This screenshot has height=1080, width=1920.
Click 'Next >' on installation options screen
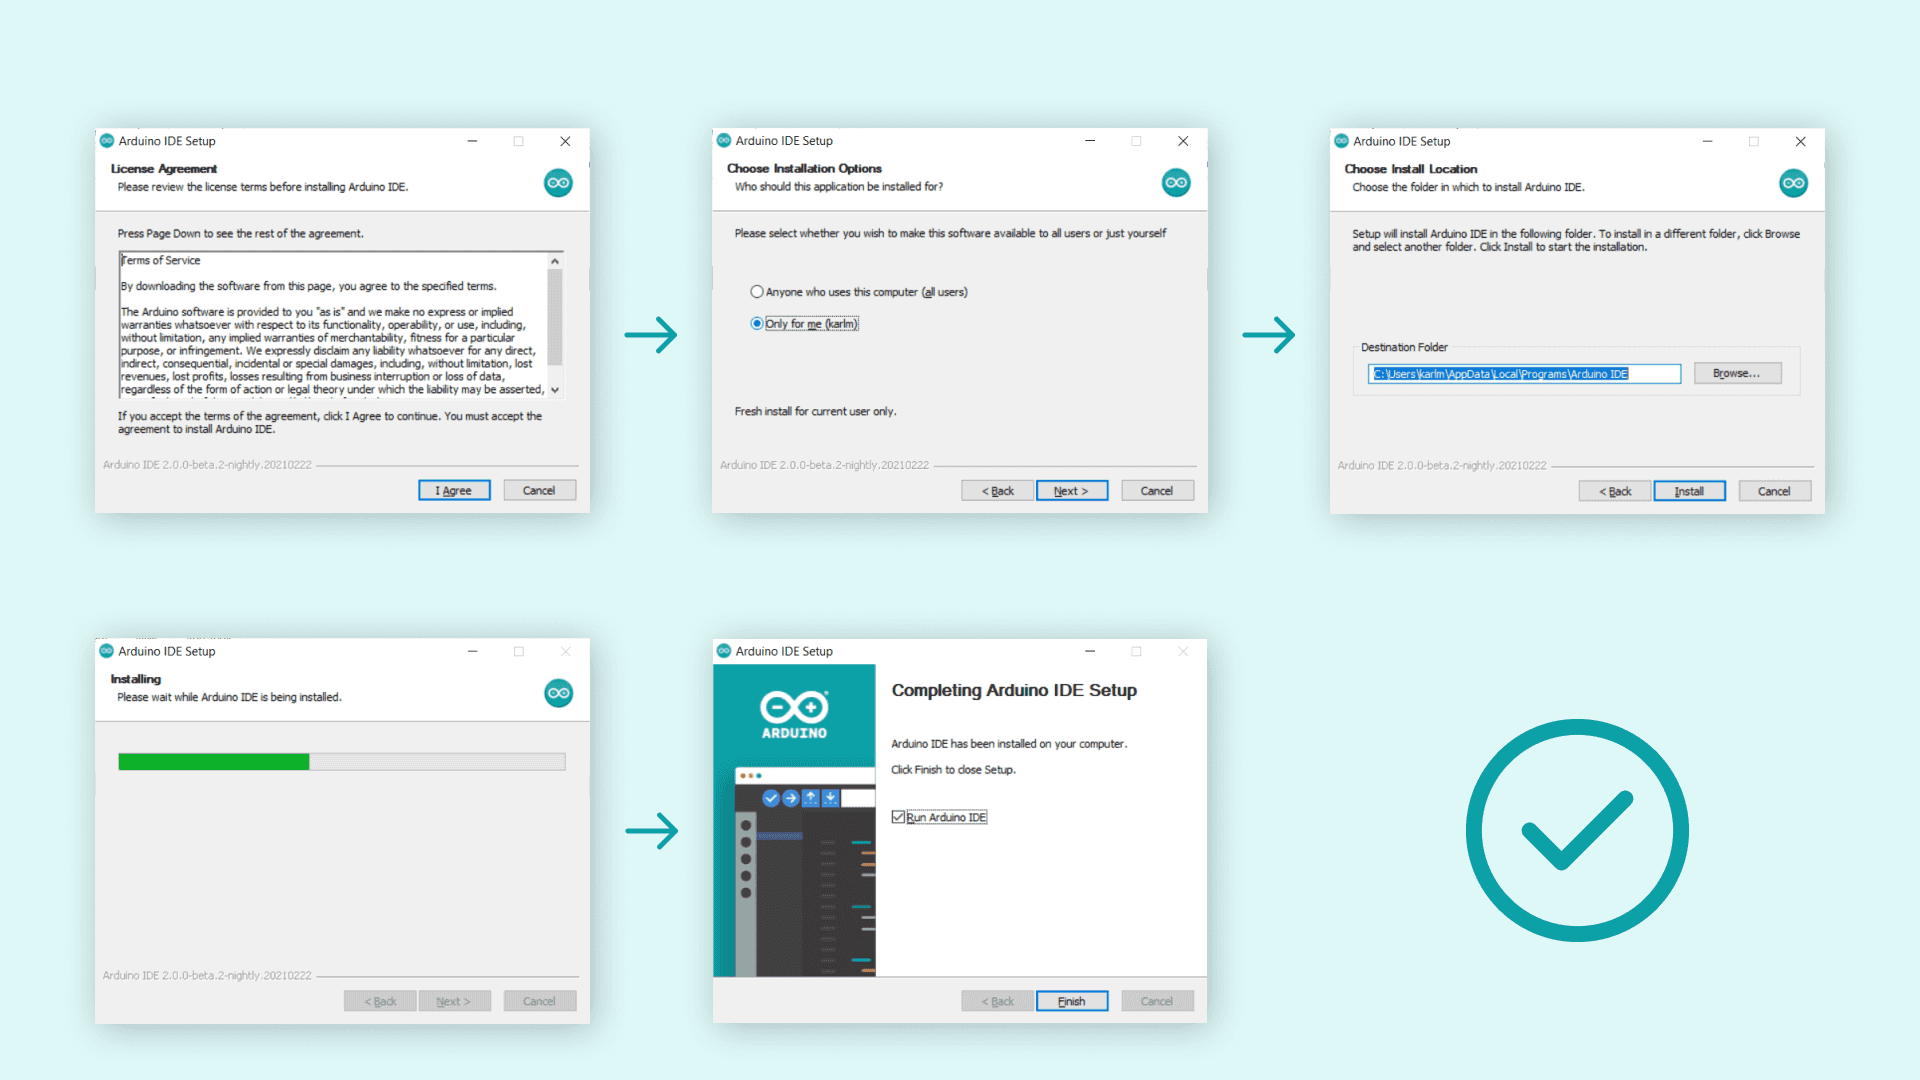(1068, 491)
